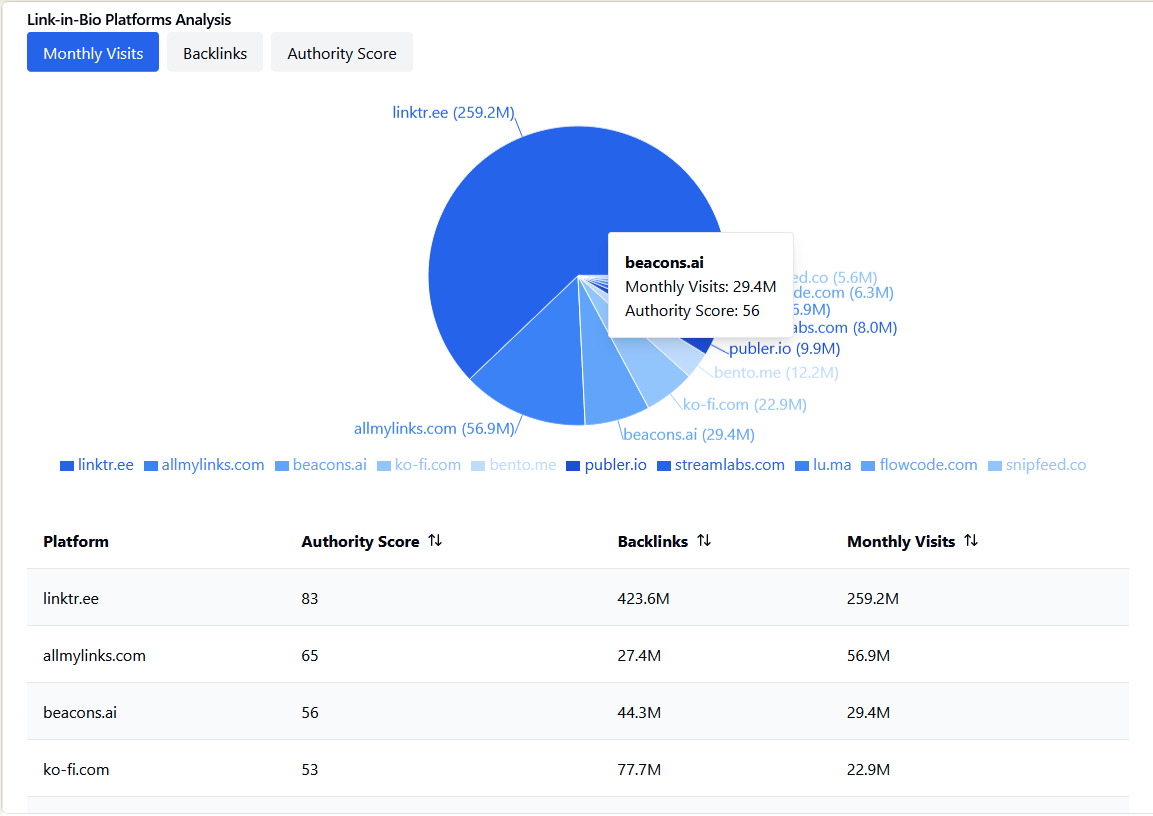
Task: Click pie label allmylinks.com (56.9M)
Action: (x=434, y=429)
